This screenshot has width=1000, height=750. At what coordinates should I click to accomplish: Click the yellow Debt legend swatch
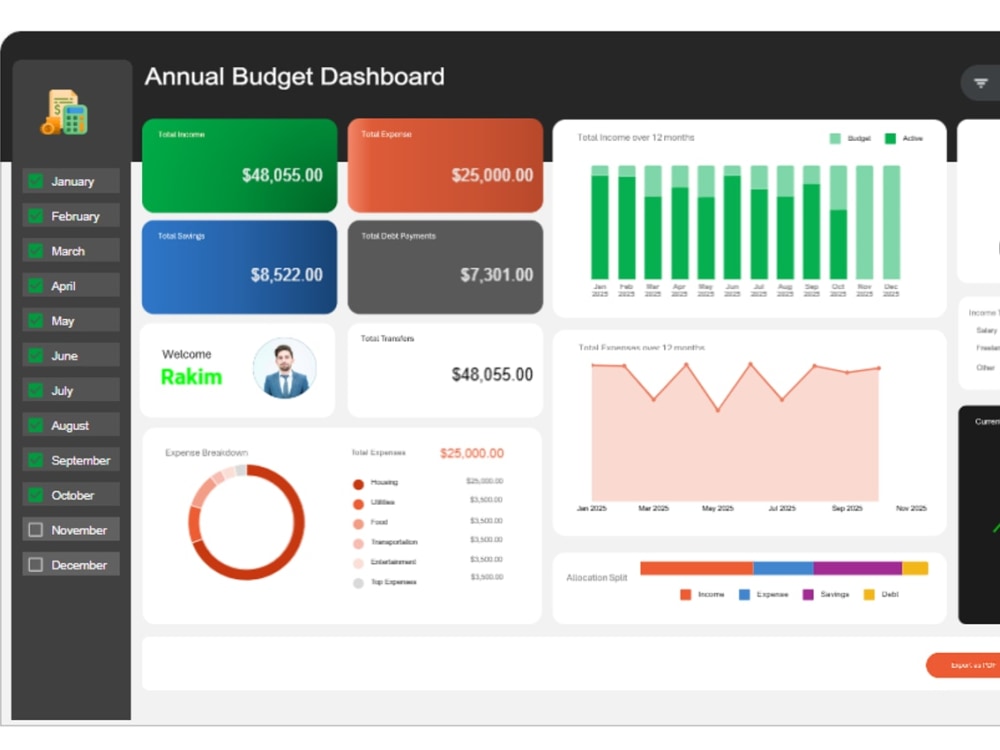pyautogui.click(x=869, y=594)
